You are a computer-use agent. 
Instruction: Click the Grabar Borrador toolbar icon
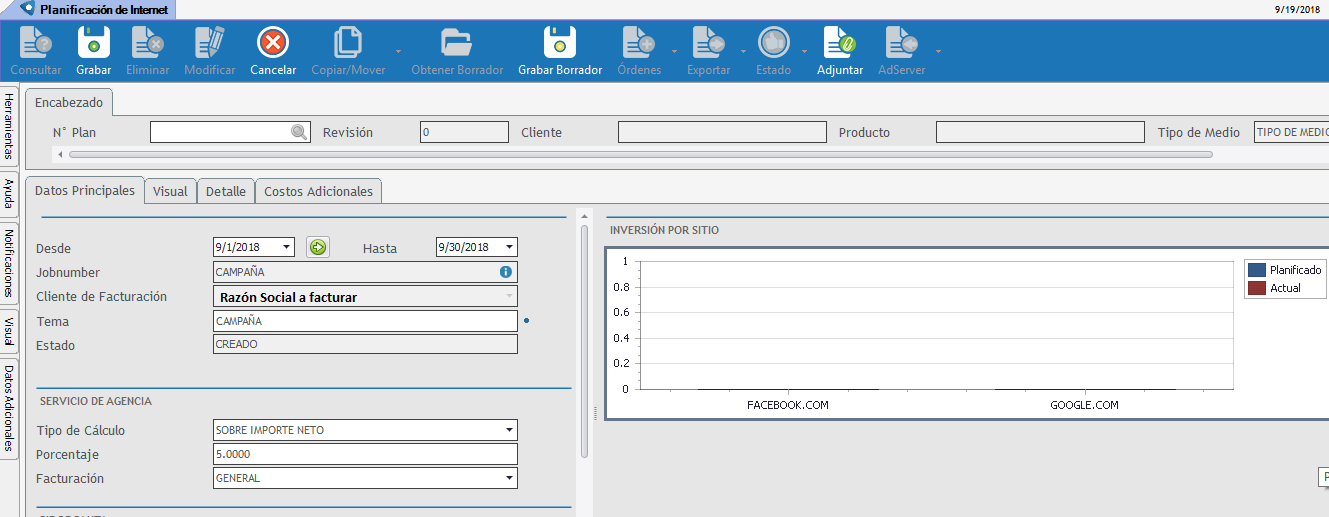559,43
